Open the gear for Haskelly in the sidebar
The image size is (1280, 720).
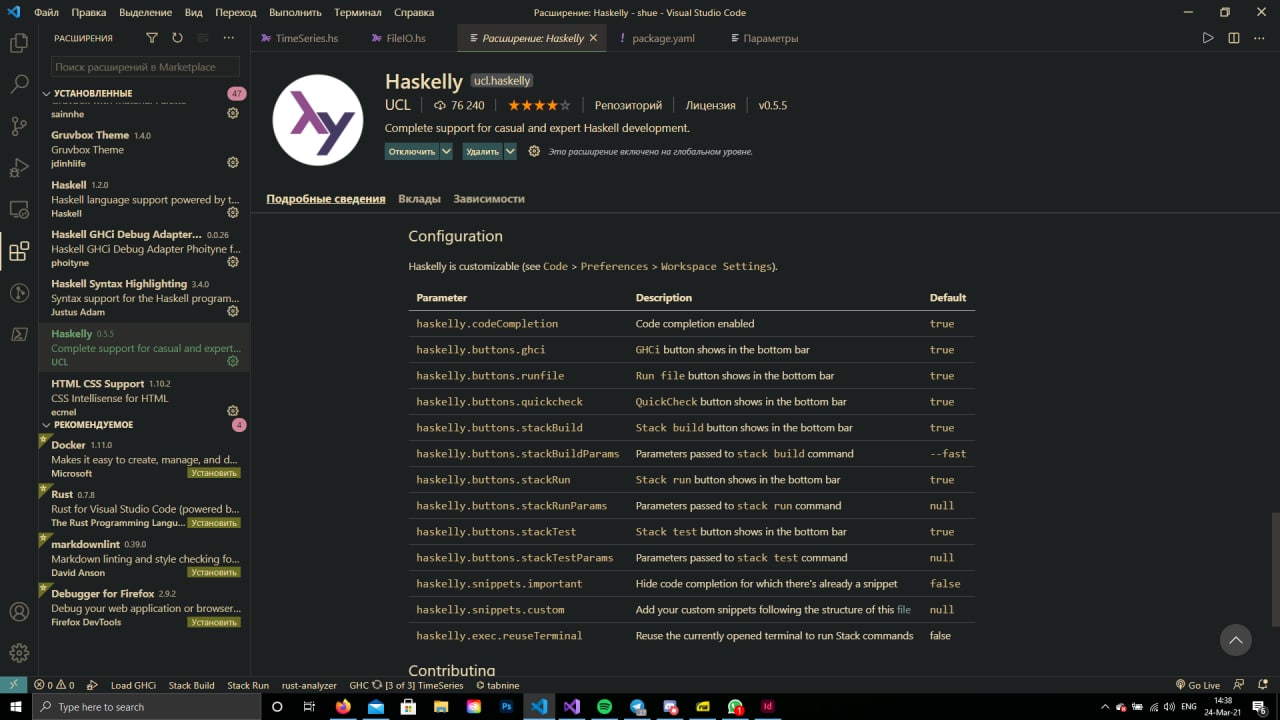point(233,362)
